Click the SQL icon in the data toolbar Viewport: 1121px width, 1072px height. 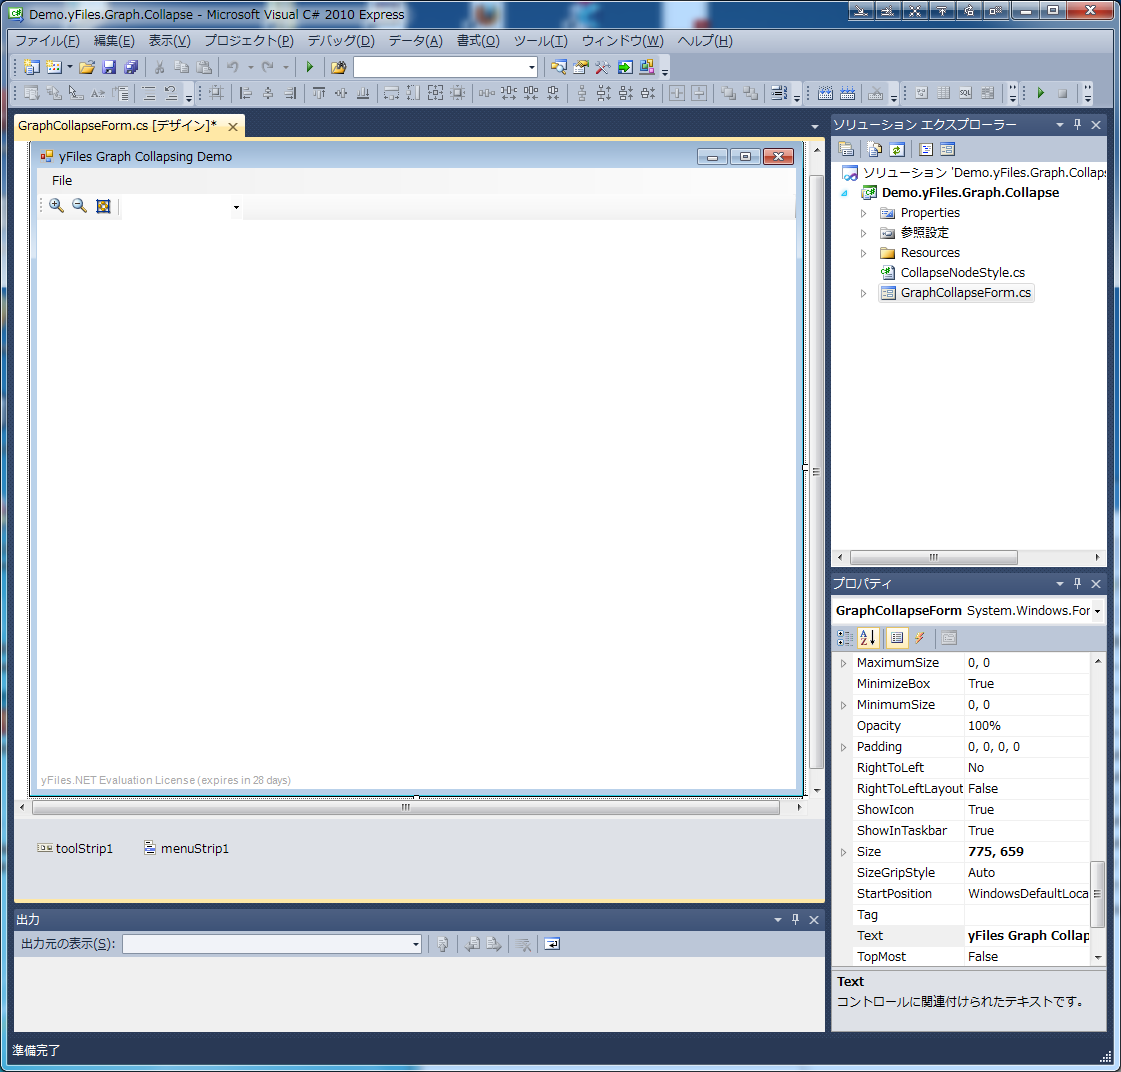click(x=965, y=93)
